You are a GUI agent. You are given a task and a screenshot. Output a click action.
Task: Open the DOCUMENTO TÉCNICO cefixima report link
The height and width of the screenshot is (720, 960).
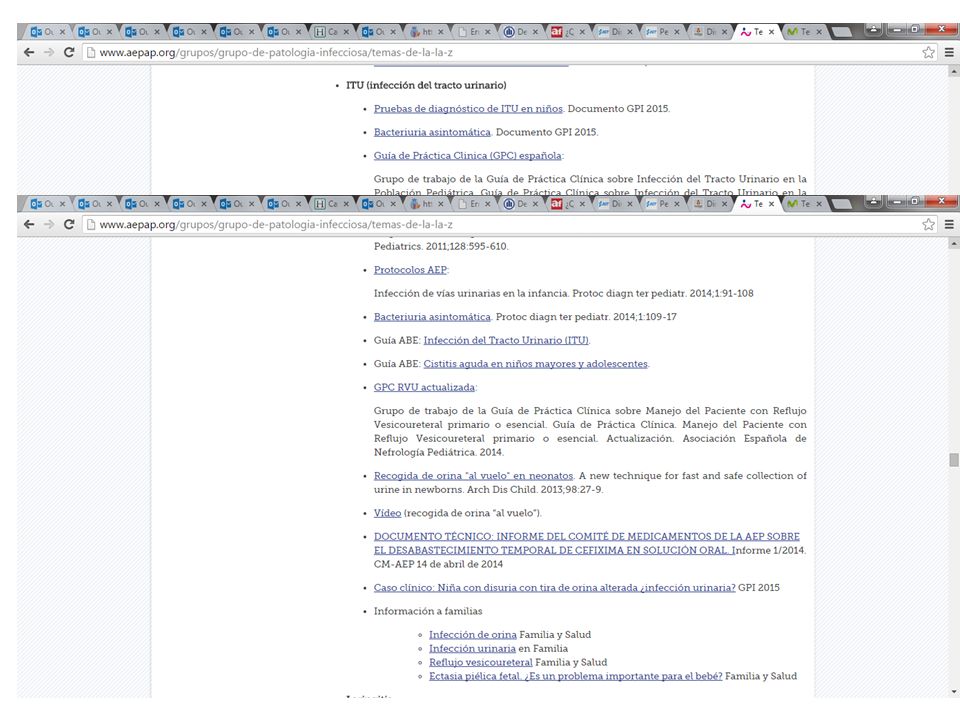(587, 543)
